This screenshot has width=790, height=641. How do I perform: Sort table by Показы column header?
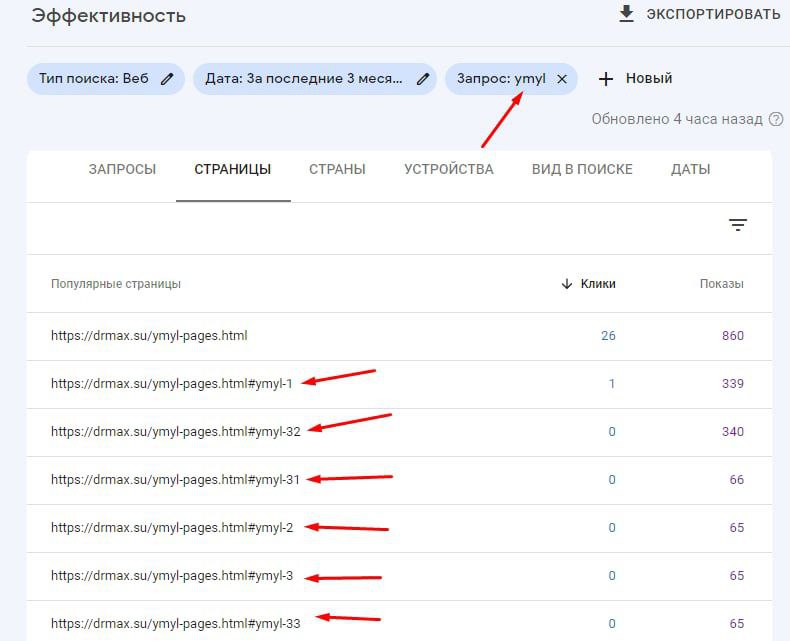coord(721,284)
